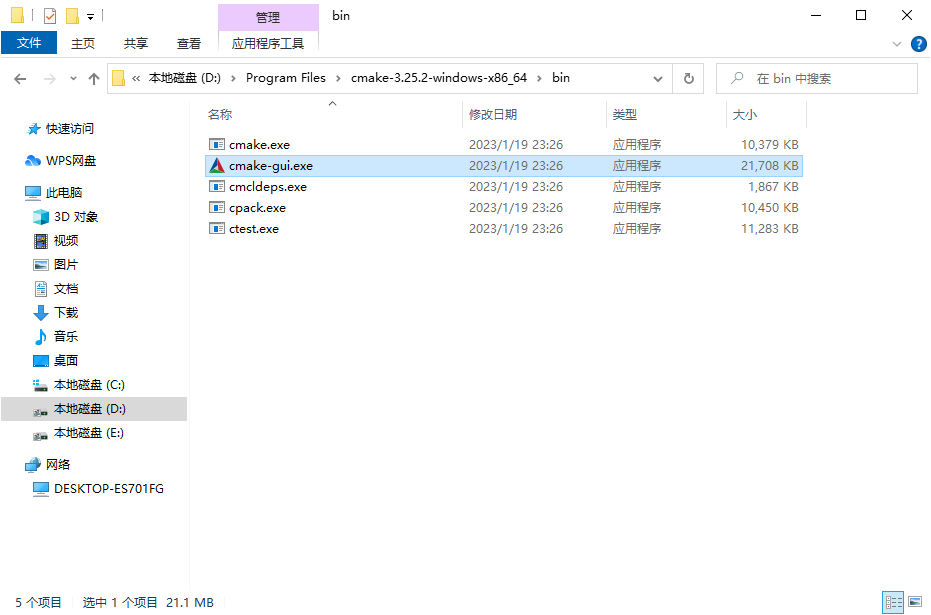Image resolution: width=931 pixels, height=615 pixels.
Task: Switch to details view layout icon
Action: click(x=893, y=603)
